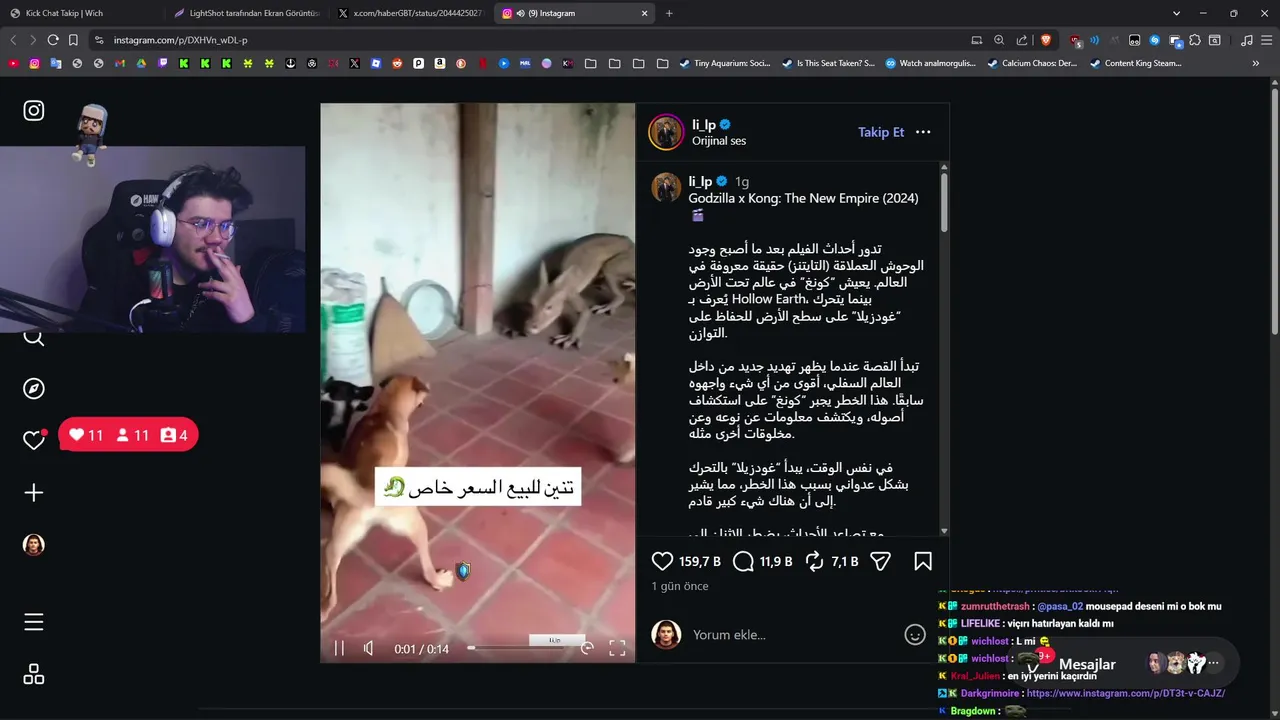This screenshot has width=1280, height=720.
Task: Click Orijinal ses audio link
Action: (x=719, y=141)
